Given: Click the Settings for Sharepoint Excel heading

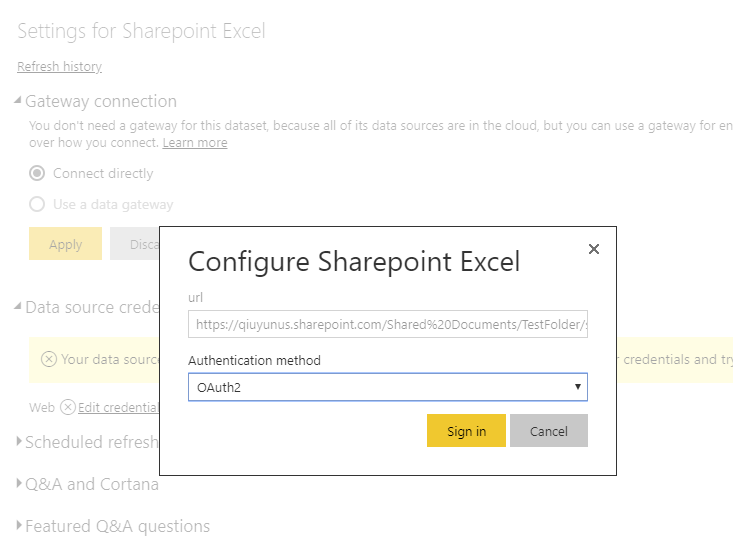Looking at the screenshot, I should [141, 31].
